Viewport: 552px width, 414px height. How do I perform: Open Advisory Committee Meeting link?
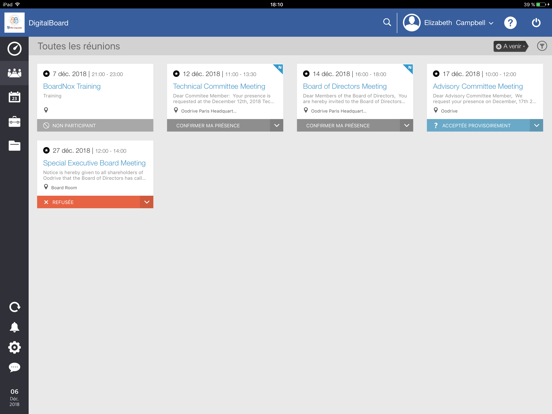(478, 86)
